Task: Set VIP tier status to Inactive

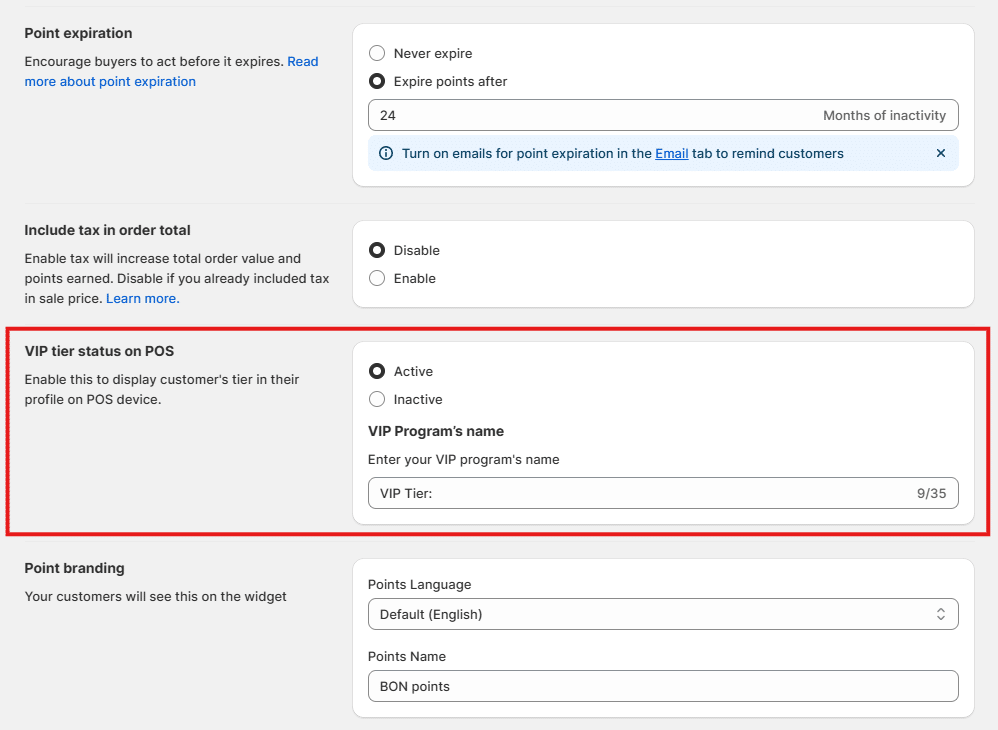Action: tap(377, 399)
